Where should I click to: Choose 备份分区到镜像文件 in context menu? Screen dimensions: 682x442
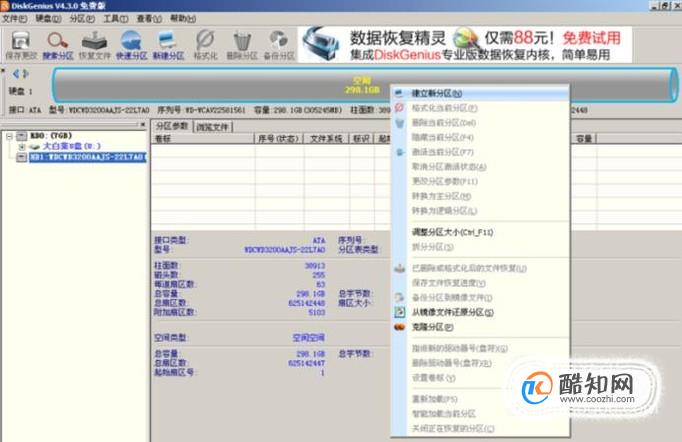click(x=480, y=298)
